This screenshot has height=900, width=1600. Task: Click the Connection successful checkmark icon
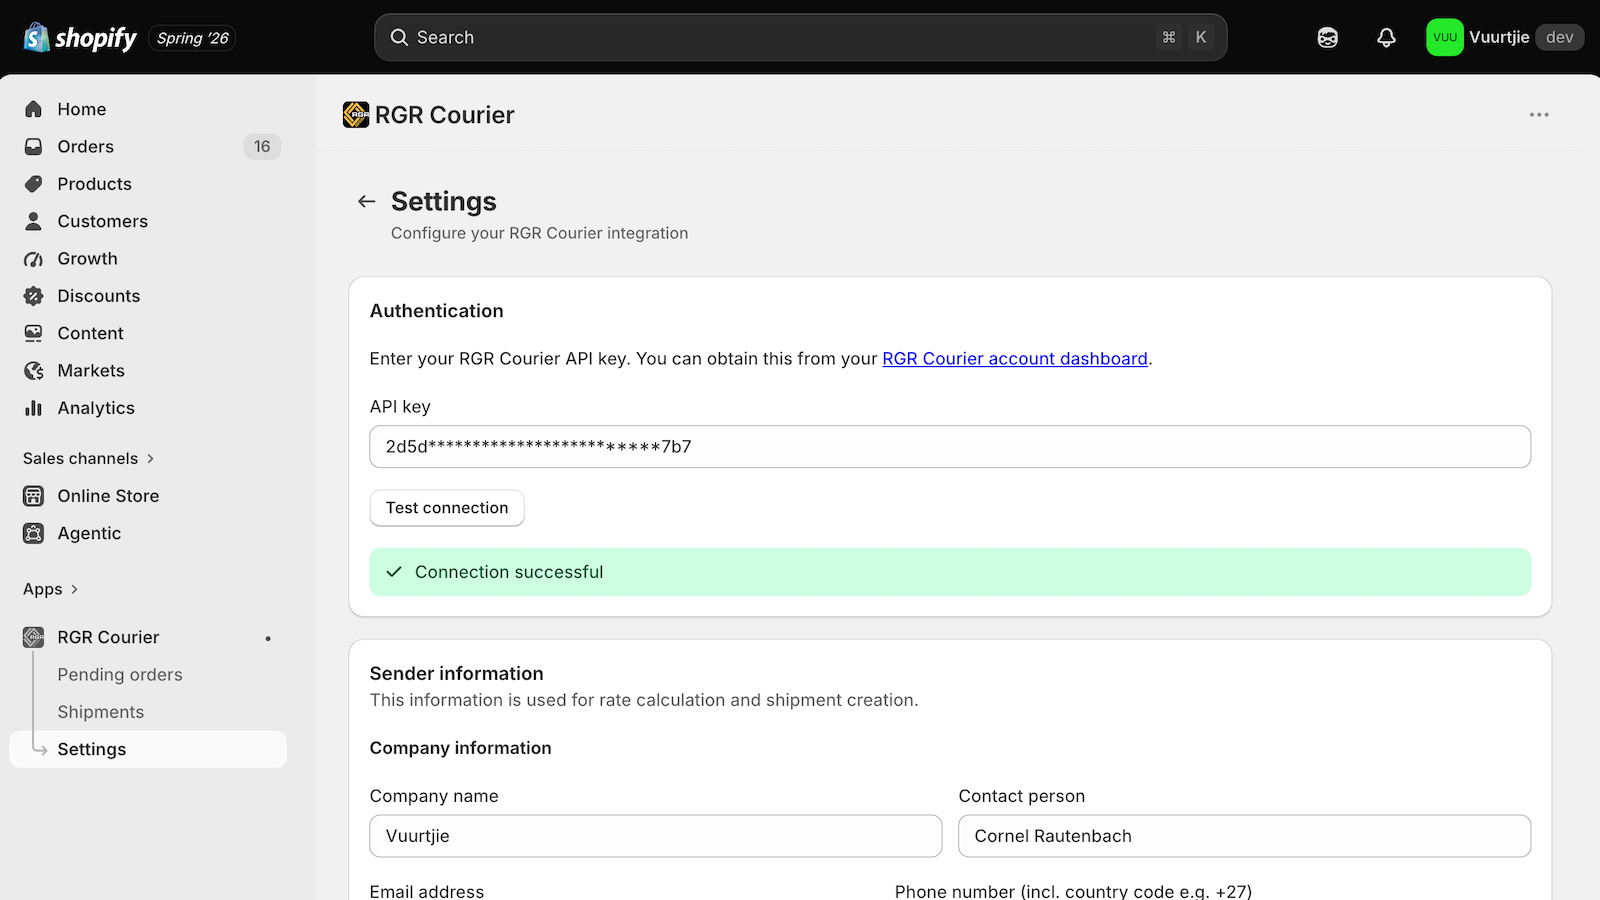click(394, 572)
